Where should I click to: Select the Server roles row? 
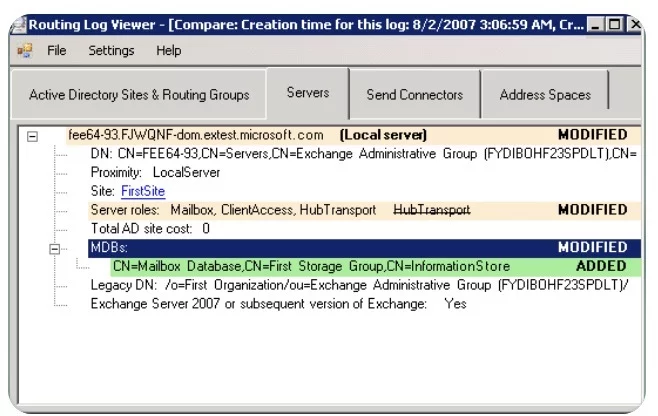[x=364, y=209]
